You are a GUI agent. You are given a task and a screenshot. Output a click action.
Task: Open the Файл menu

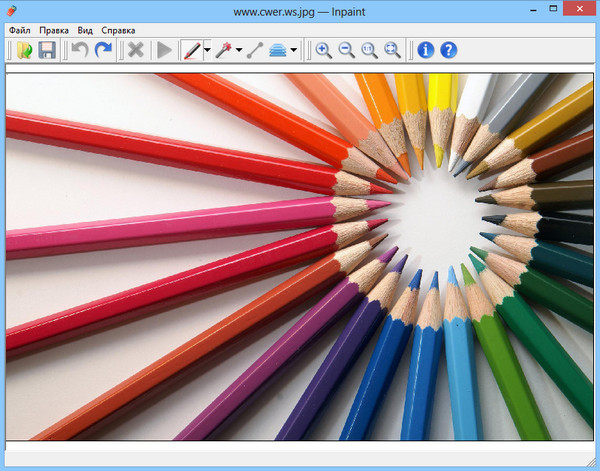click(20, 30)
